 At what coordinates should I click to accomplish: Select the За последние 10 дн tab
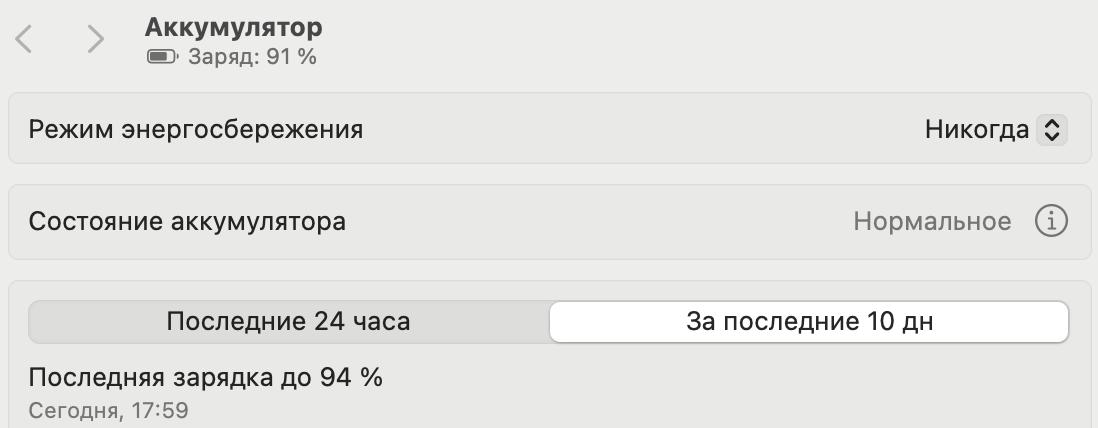[x=809, y=322]
